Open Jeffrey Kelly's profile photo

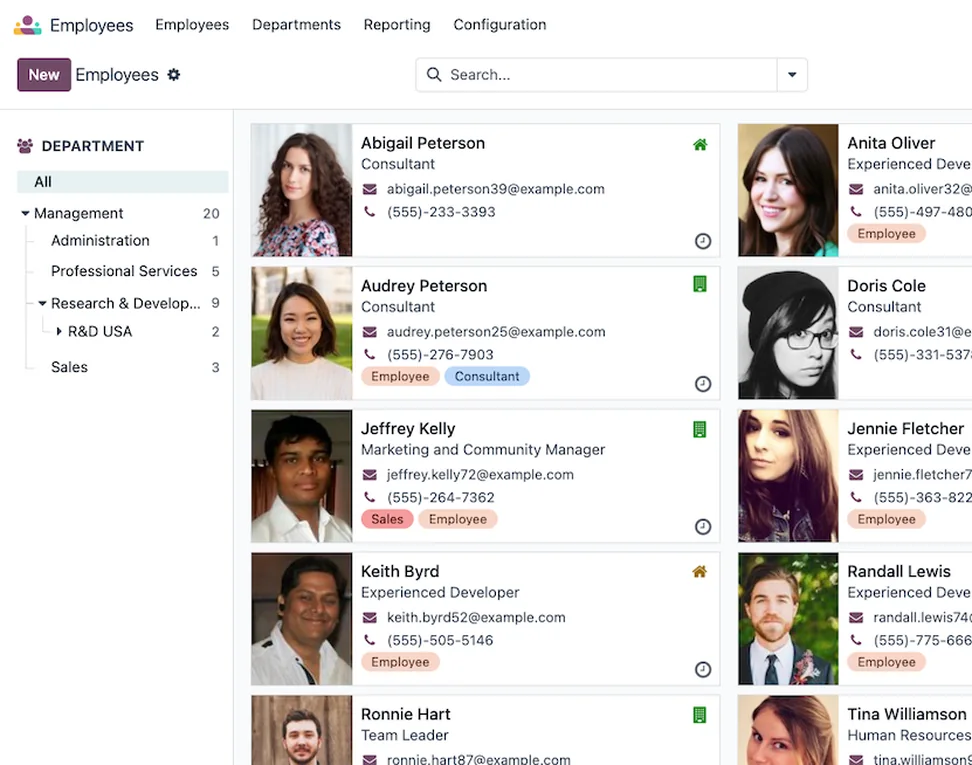click(x=302, y=476)
